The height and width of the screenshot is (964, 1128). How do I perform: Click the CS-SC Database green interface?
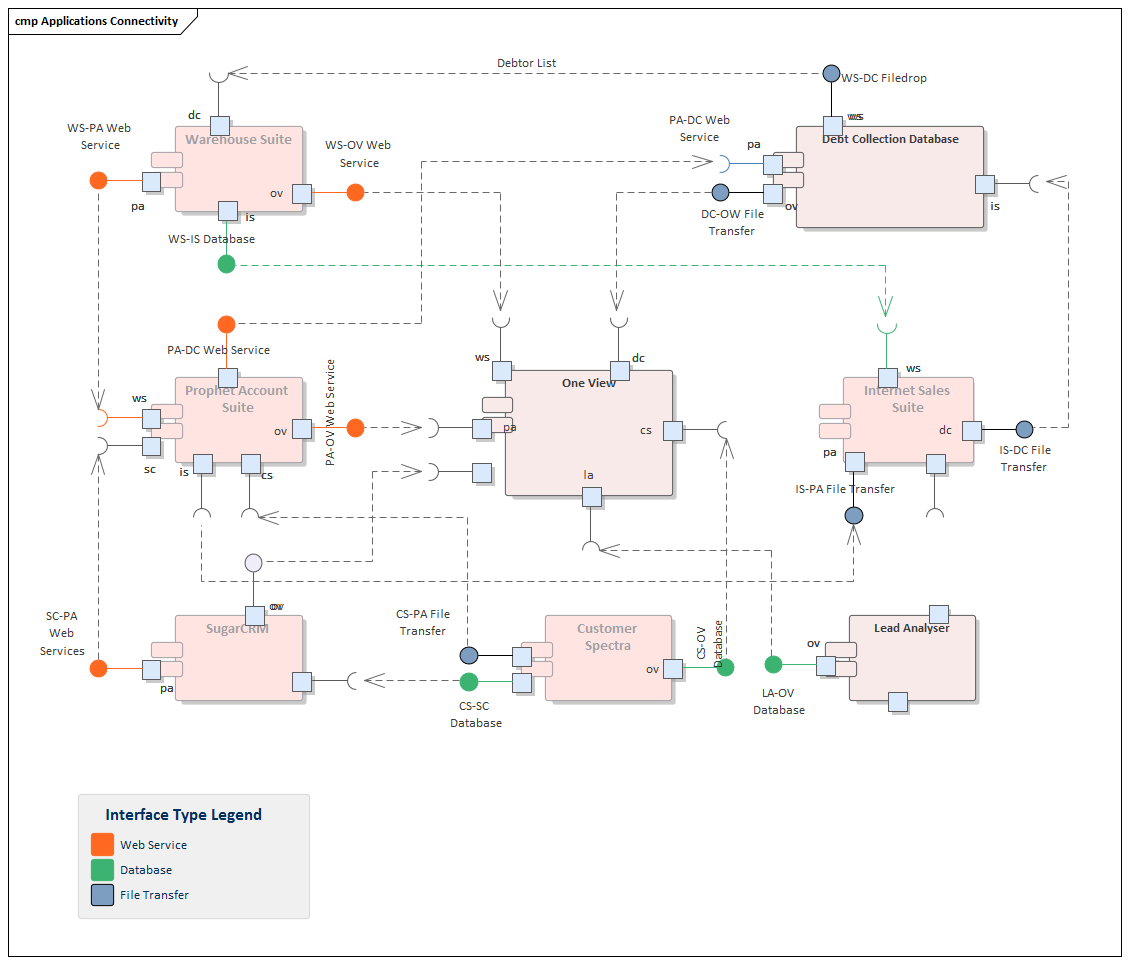(x=467, y=680)
